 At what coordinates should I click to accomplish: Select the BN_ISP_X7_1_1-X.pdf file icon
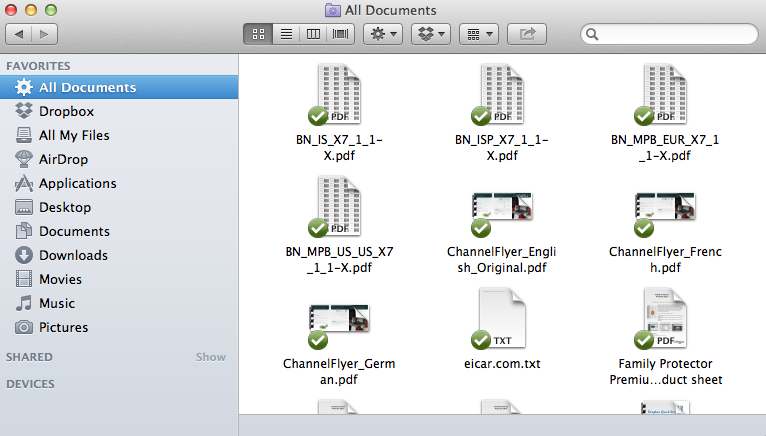(x=500, y=94)
